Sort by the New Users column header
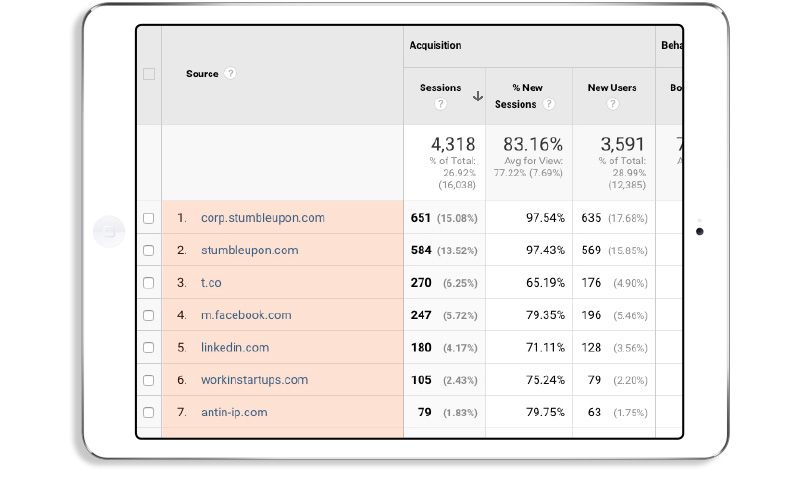Screen dimensions: 800x480 click(612, 88)
